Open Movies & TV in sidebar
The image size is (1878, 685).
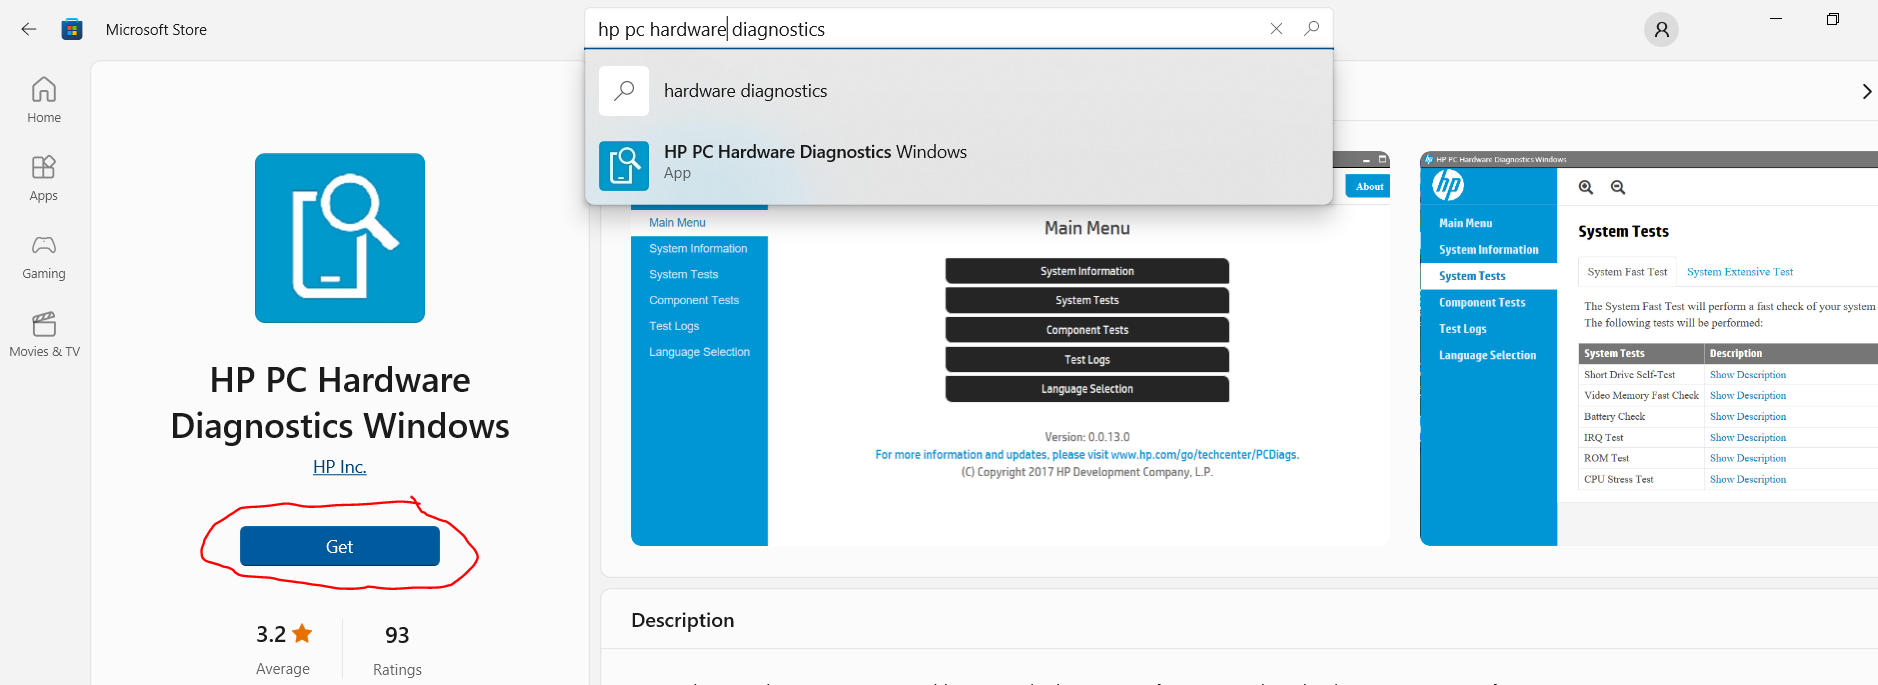pyautogui.click(x=44, y=334)
